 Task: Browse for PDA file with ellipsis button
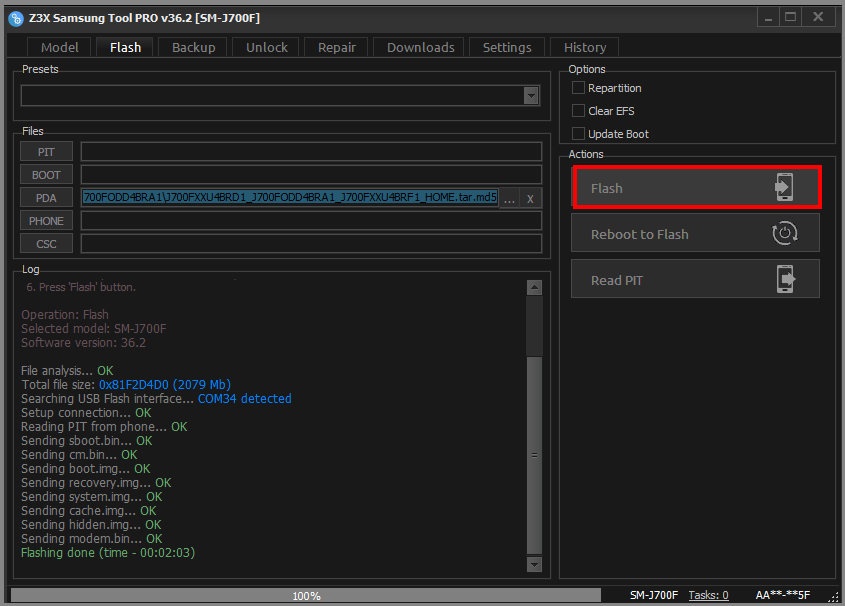pyautogui.click(x=509, y=198)
